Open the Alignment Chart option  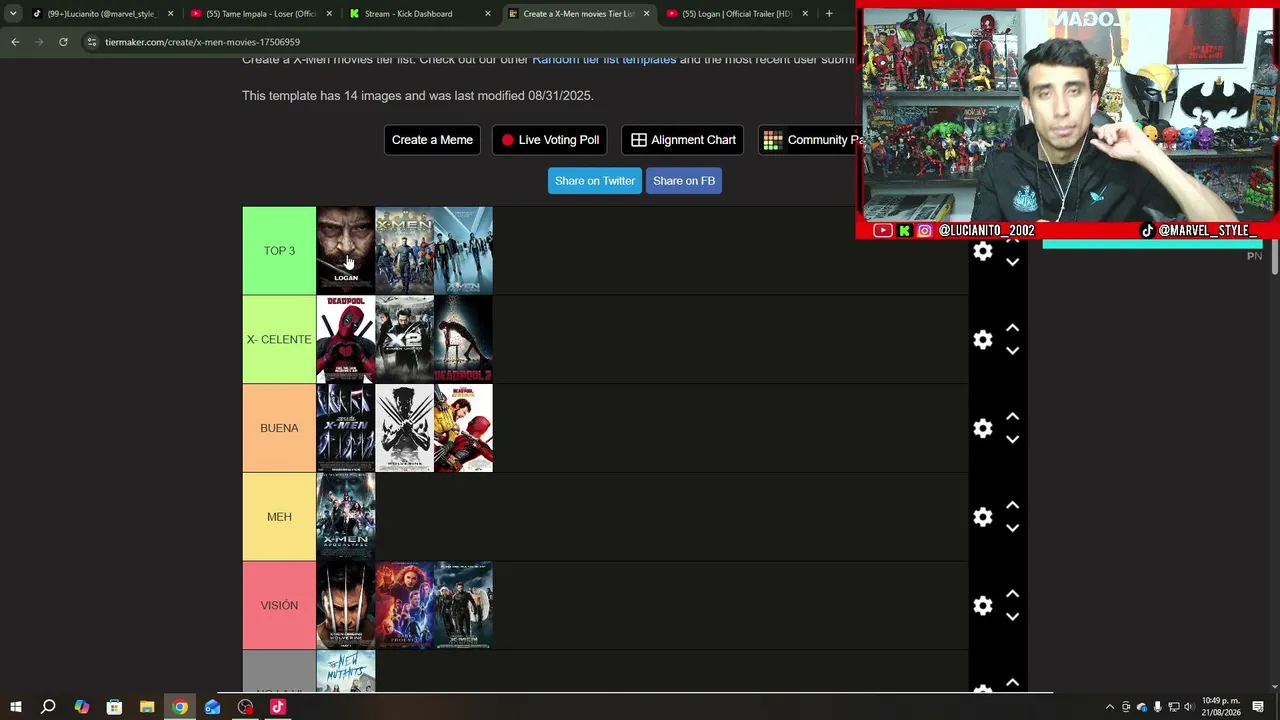tap(683, 140)
